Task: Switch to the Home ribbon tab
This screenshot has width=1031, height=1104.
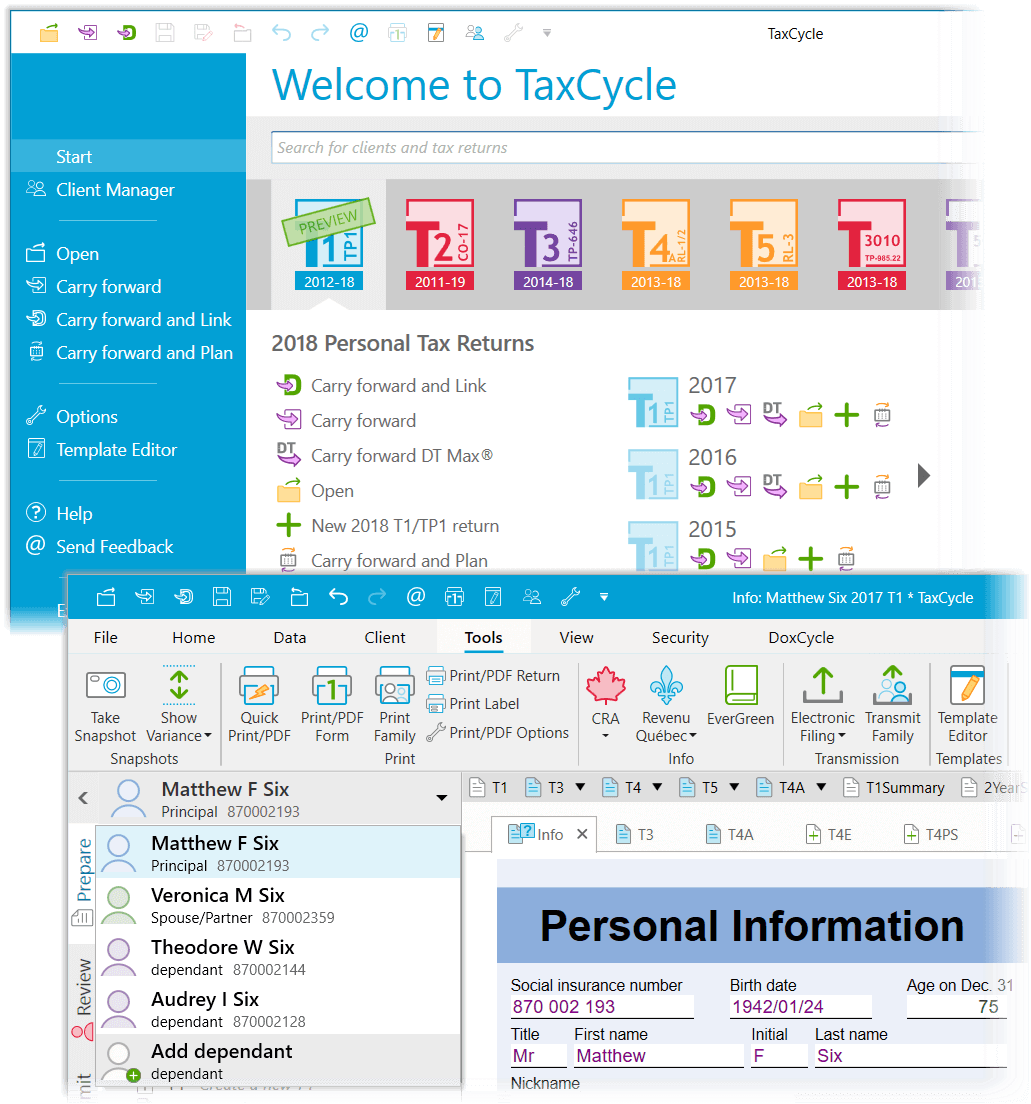Action: click(x=194, y=638)
